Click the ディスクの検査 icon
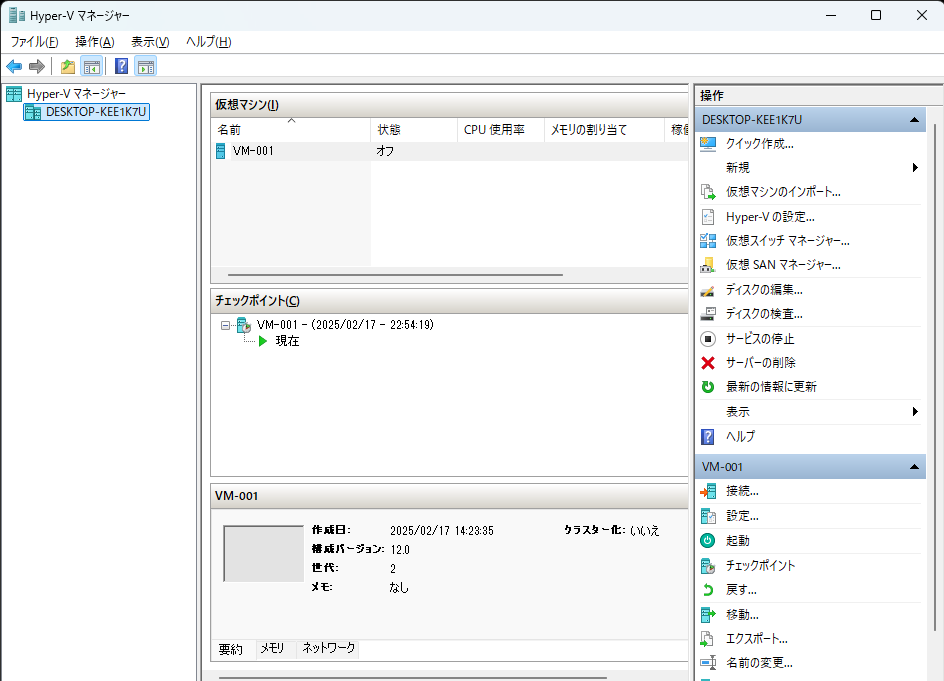The image size is (944, 681). pyautogui.click(x=708, y=314)
